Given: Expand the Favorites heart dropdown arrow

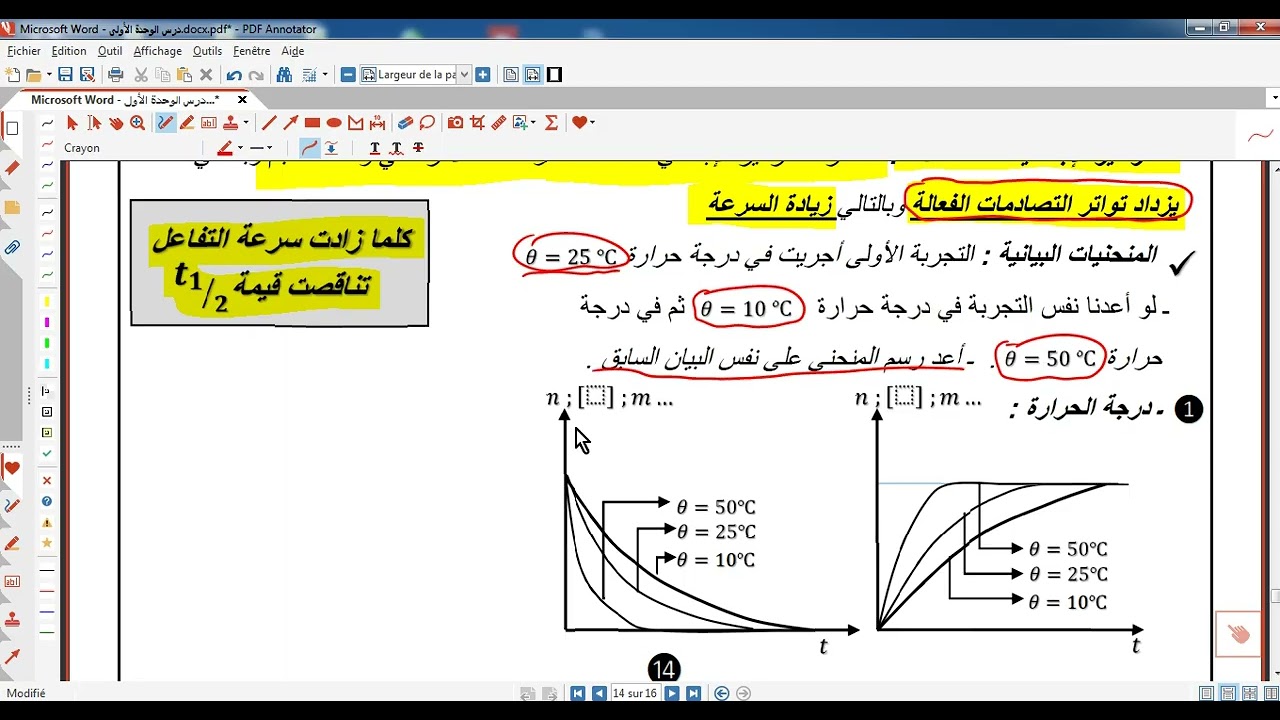Looking at the screenshot, I should point(592,123).
